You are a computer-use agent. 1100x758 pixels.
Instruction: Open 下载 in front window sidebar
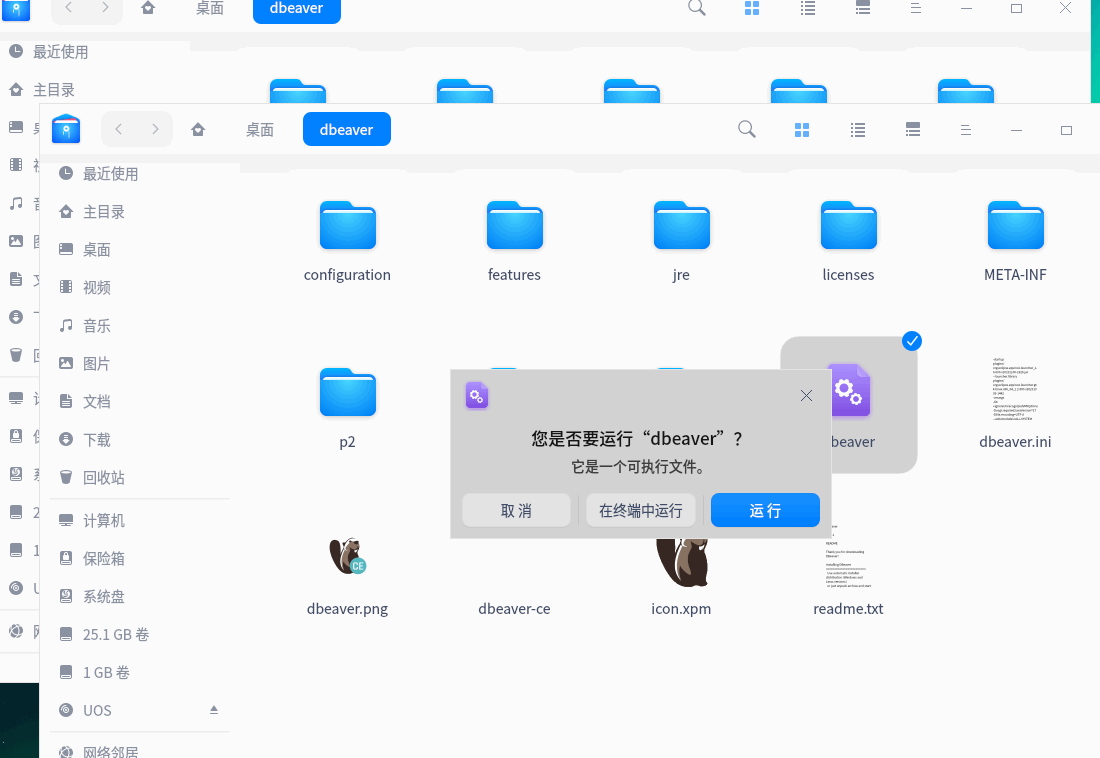click(x=96, y=439)
